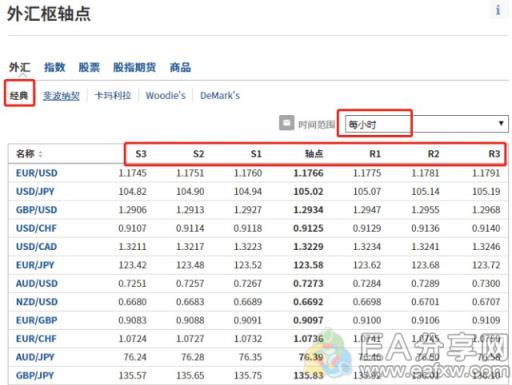Click the gray icon beside 时间范围
Viewport: 512px width, 385px height.
[286, 123]
